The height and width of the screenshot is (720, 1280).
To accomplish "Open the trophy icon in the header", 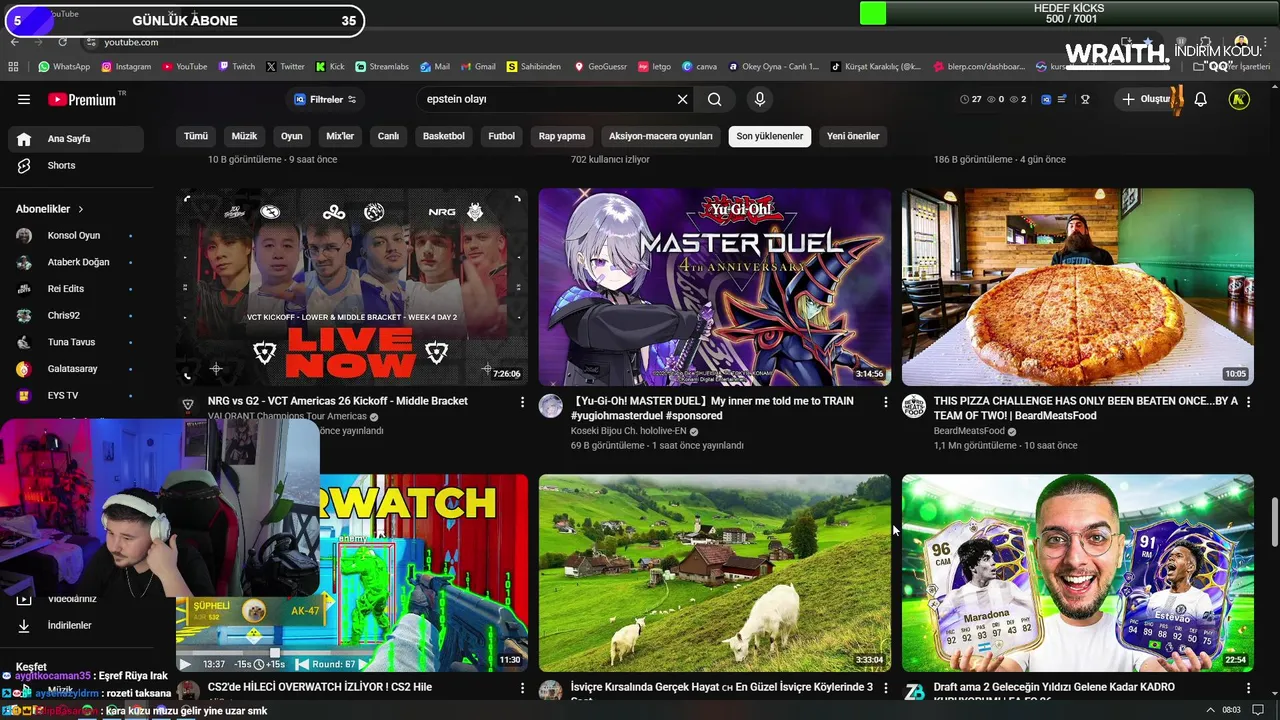I will 1085,99.
